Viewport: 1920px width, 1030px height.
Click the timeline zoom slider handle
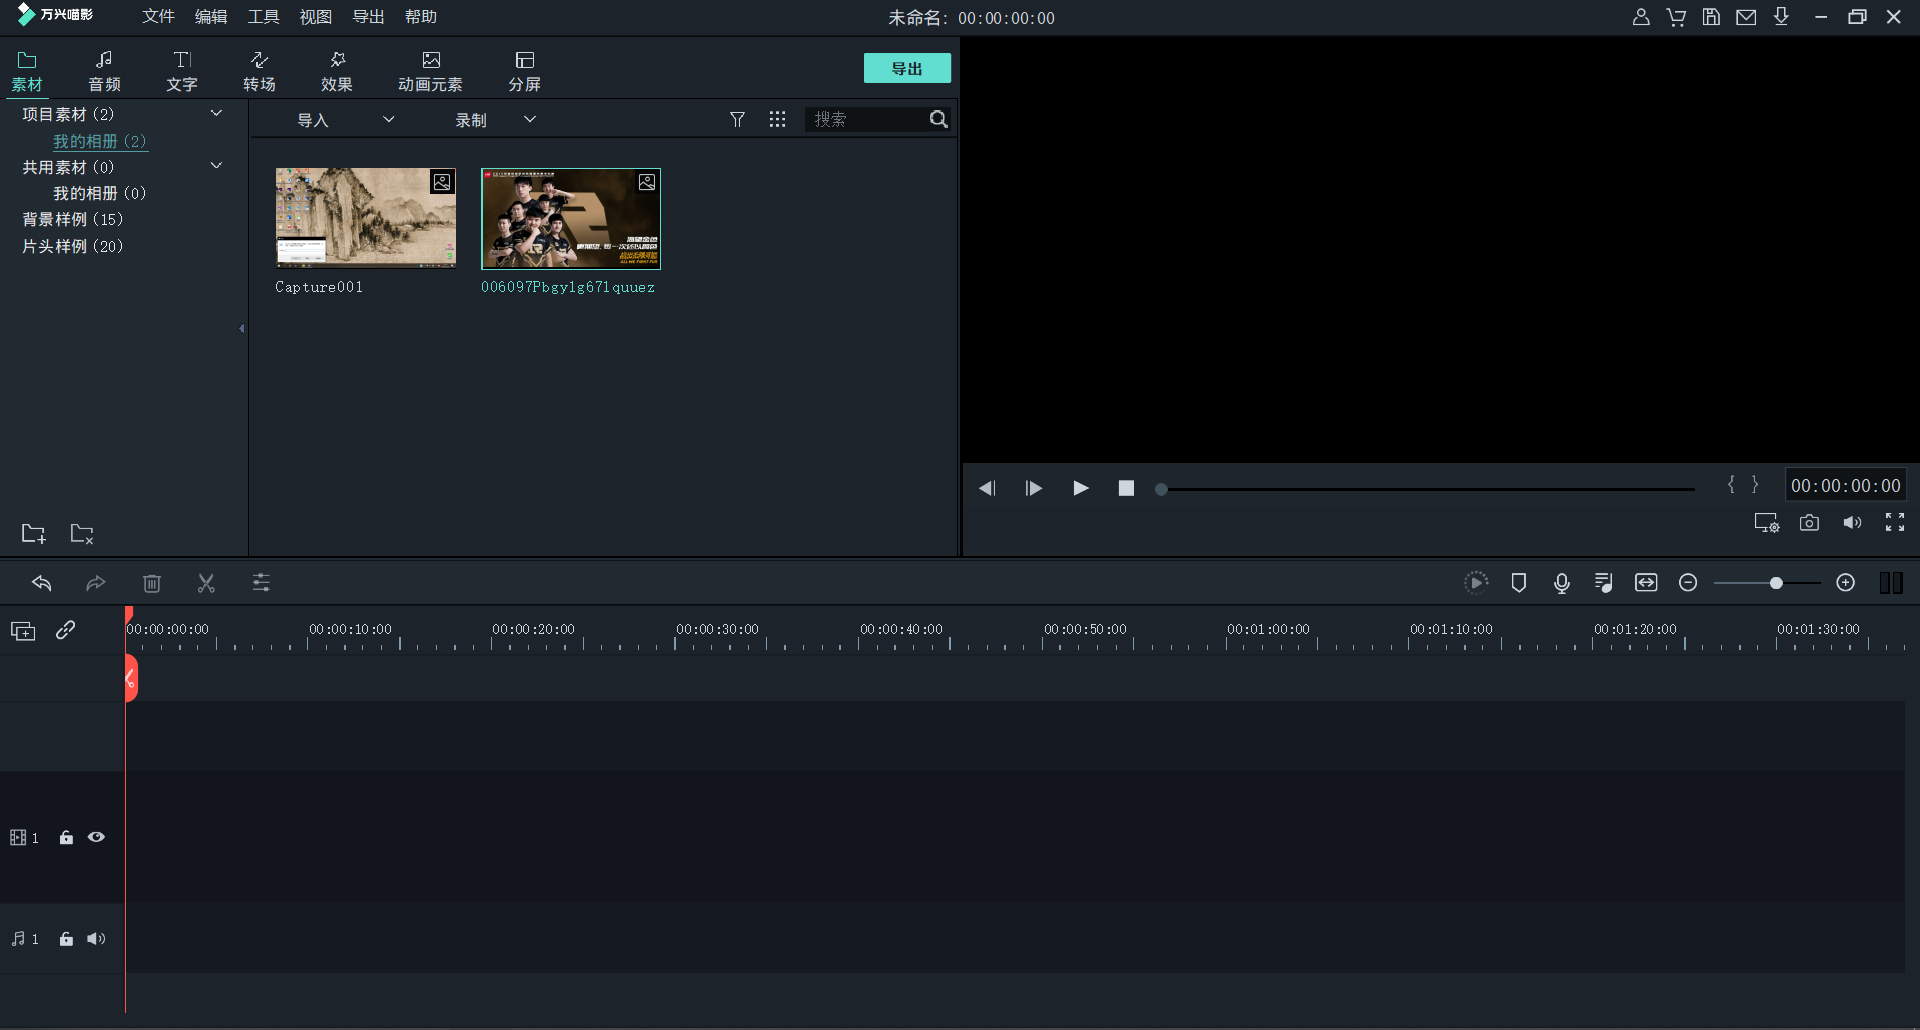pos(1776,583)
